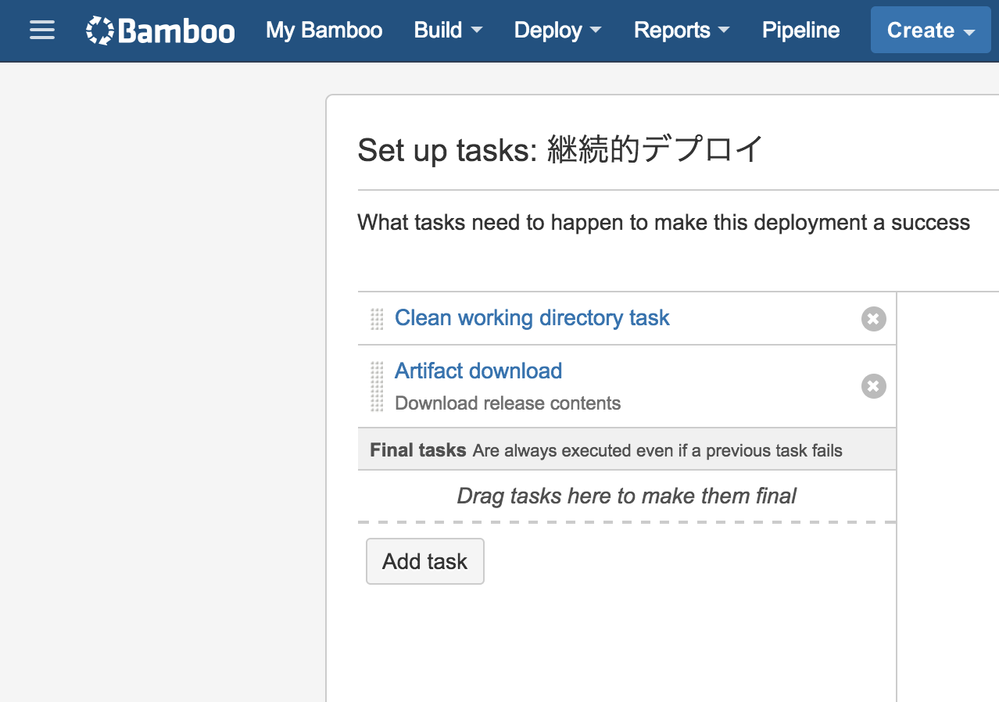Click the final tasks drop zone
The height and width of the screenshot is (702, 999).
point(626,495)
